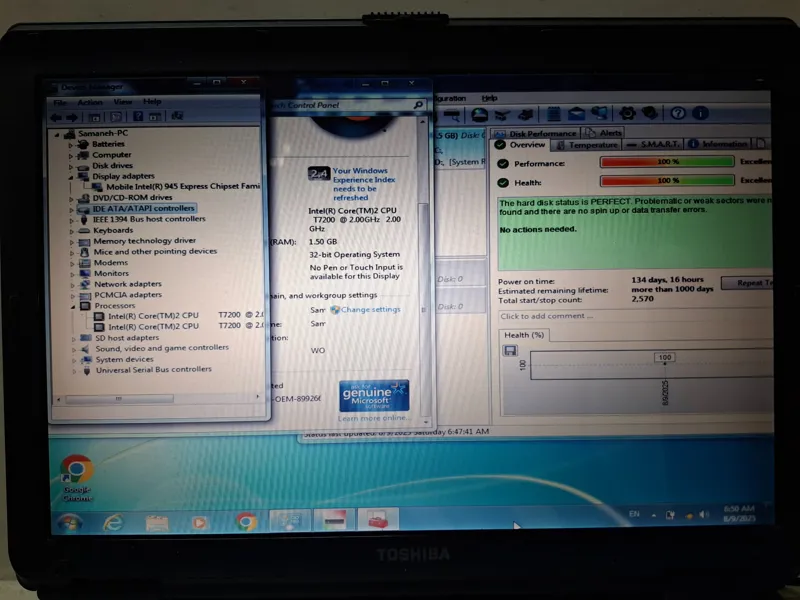Open the Windows Start menu
This screenshot has width=800, height=600.
tap(69, 523)
